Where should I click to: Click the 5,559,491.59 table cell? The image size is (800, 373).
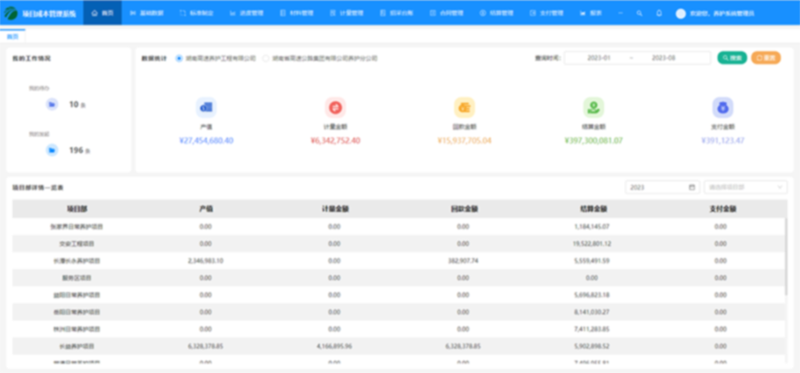point(592,261)
